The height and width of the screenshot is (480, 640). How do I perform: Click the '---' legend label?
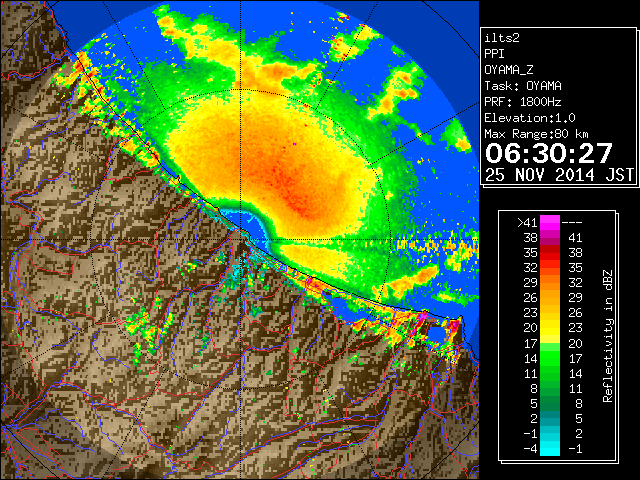point(572,223)
